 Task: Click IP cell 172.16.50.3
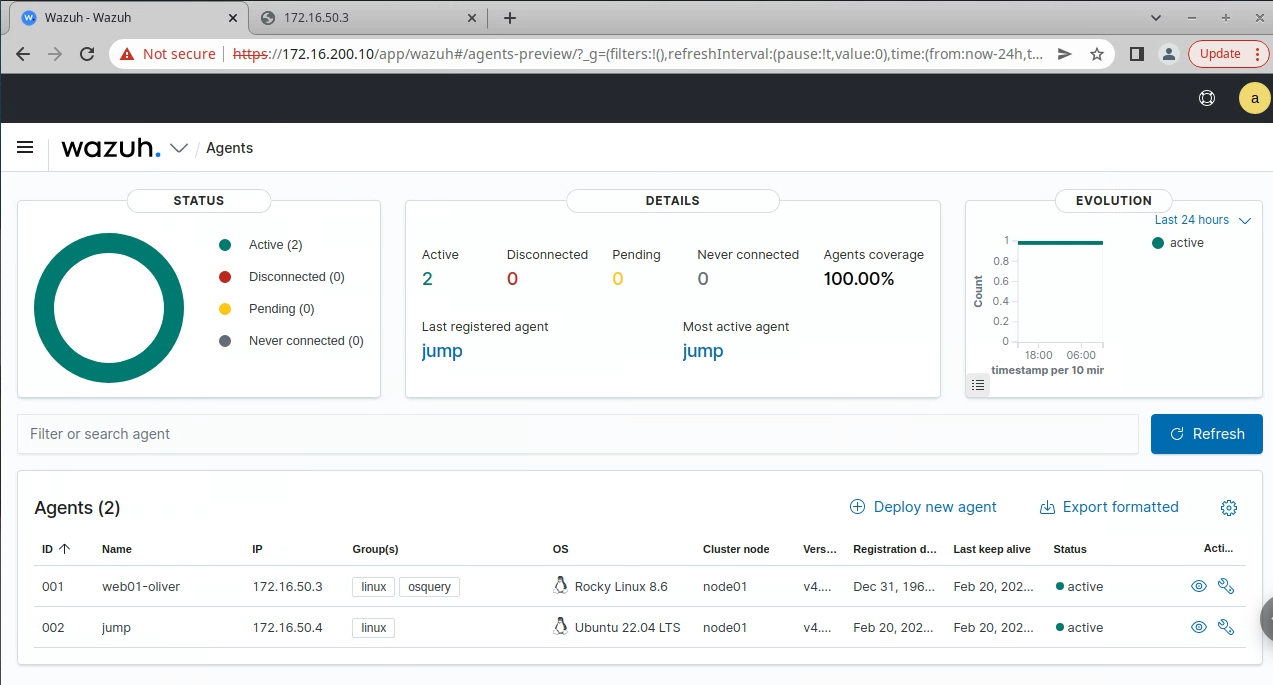(x=287, y=587)
